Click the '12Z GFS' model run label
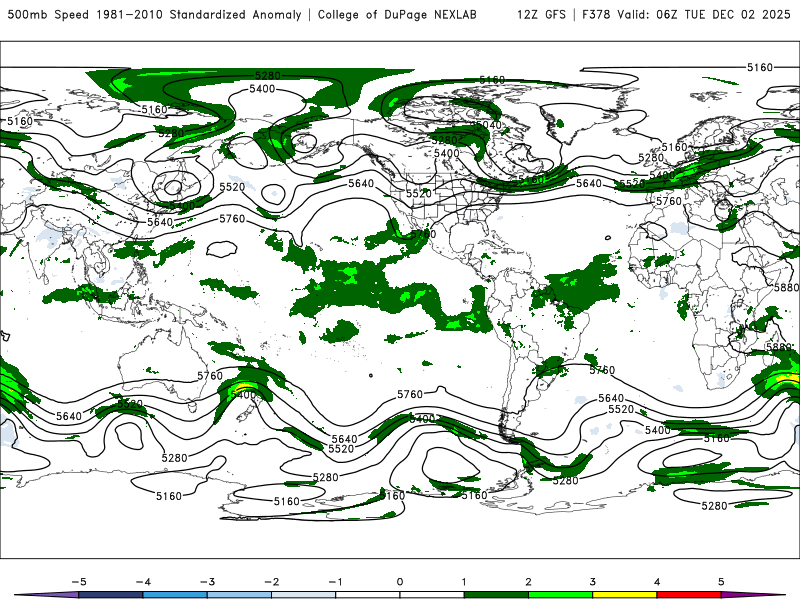The image size is (800, 600). pos(541,14)
